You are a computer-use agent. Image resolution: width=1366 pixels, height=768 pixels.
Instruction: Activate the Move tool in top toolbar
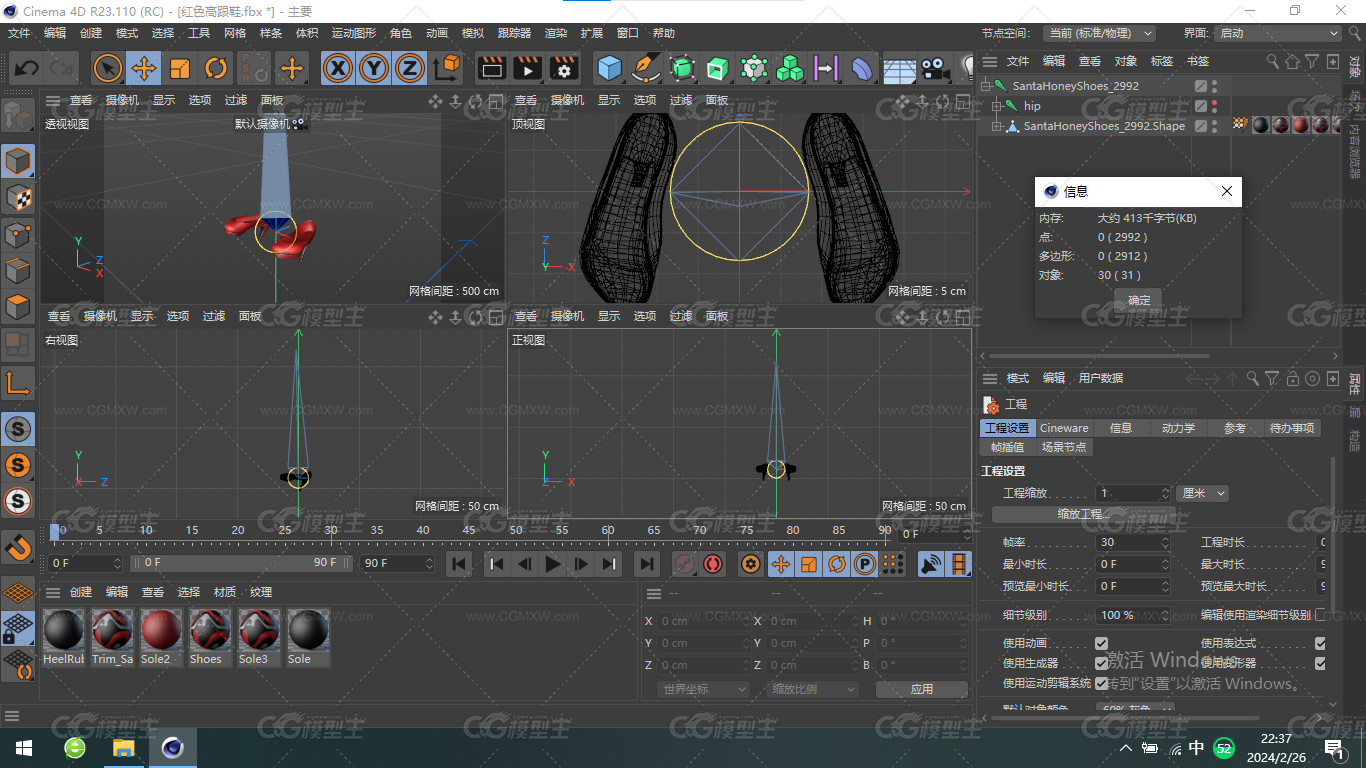(x=144, y=68)
